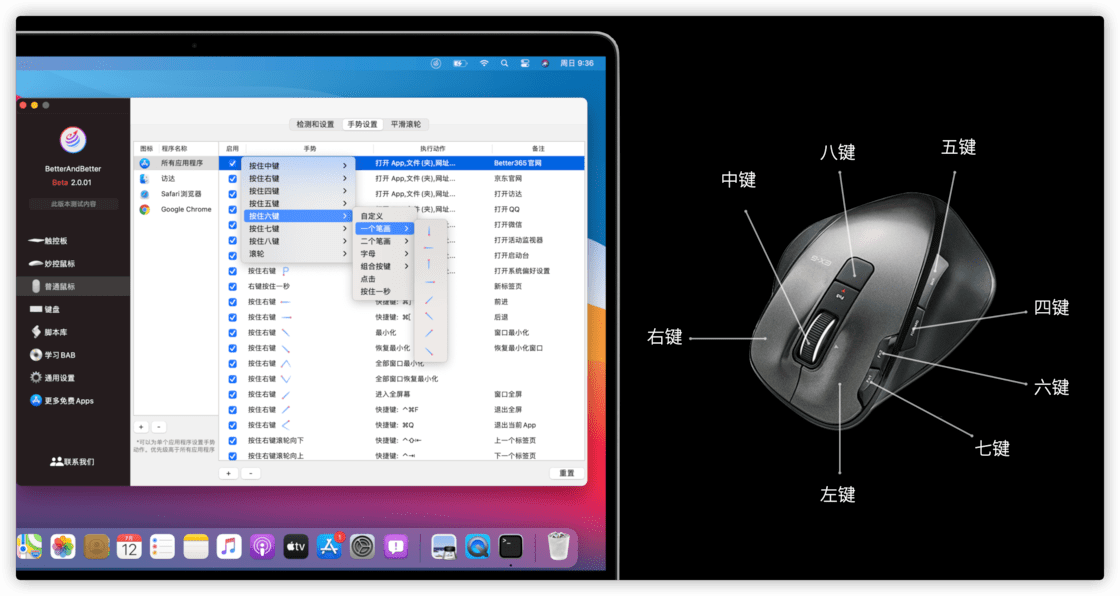Open QuickTime Player from the Dock
1120x596 pixels.
(x=477, y=547)
